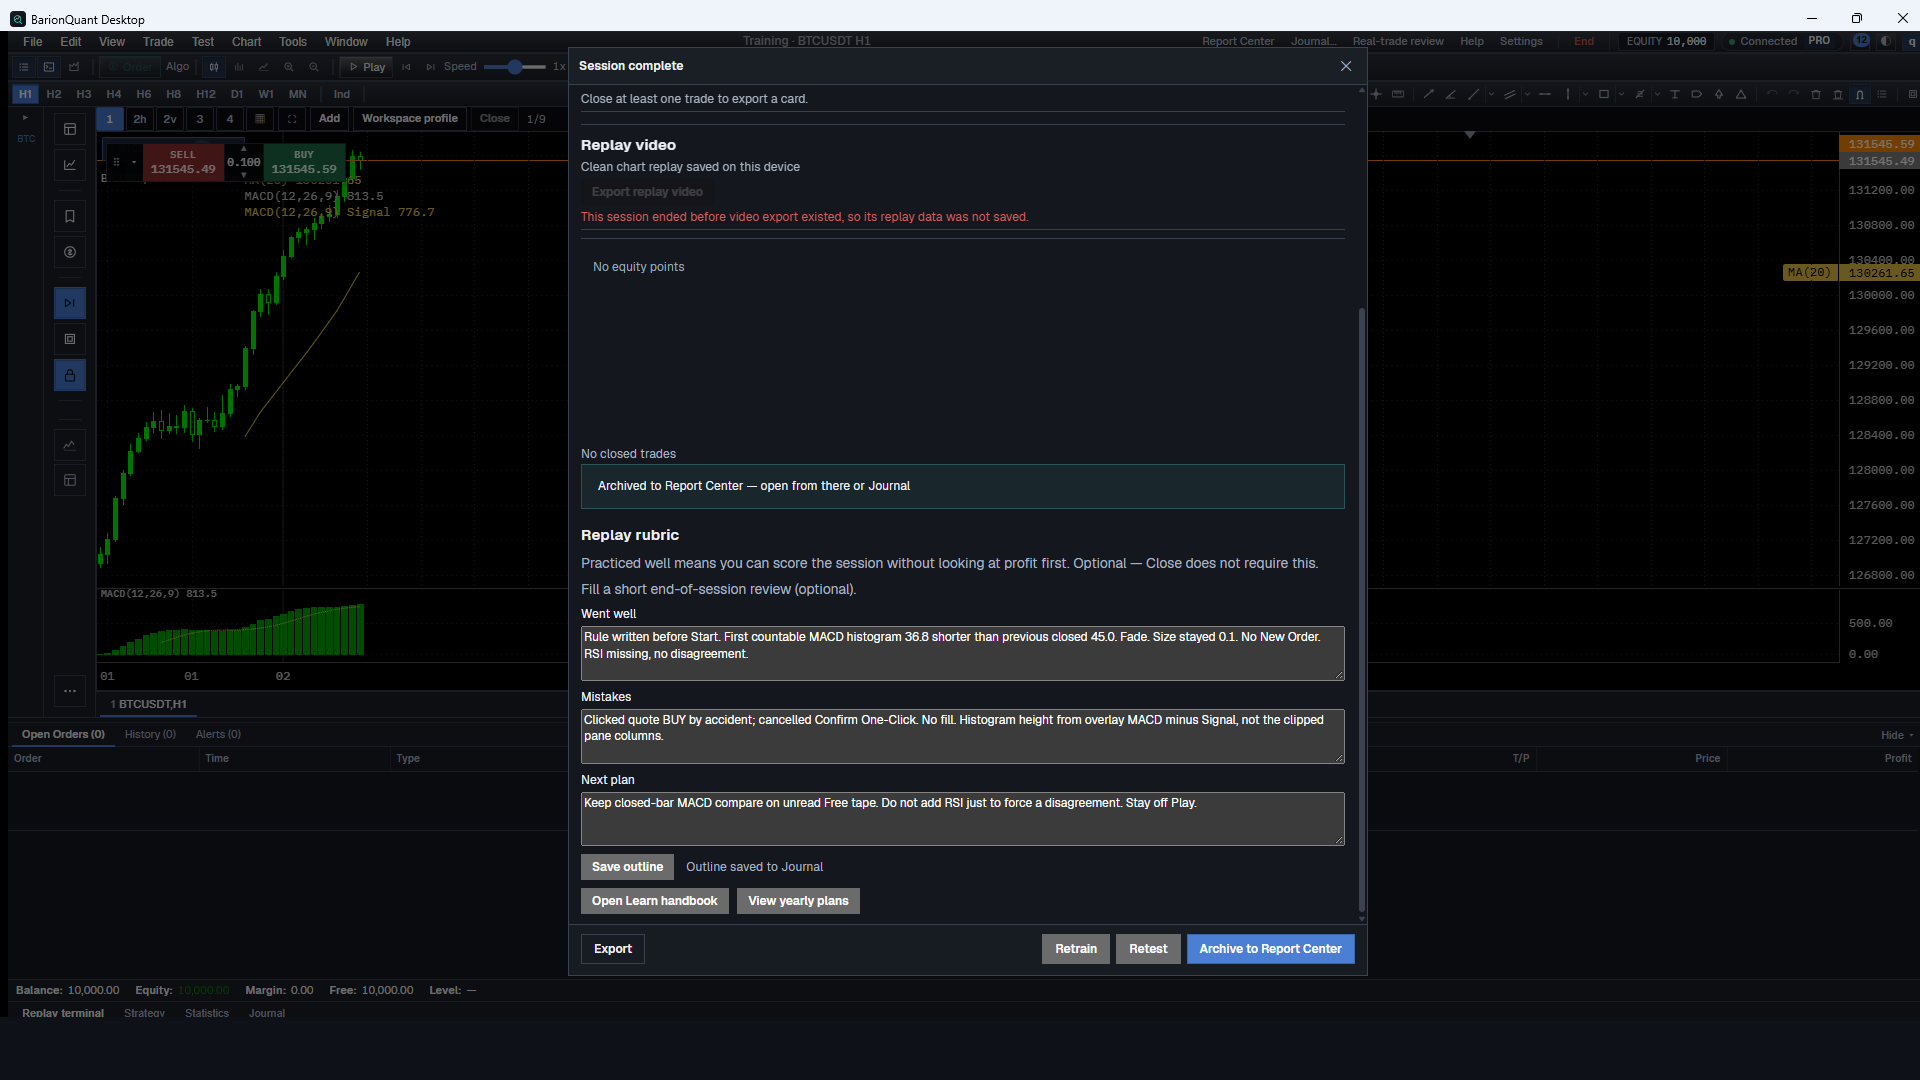1920x1080 pixels.
Task: Click the Retrain button
Action: click(1076, 949)
